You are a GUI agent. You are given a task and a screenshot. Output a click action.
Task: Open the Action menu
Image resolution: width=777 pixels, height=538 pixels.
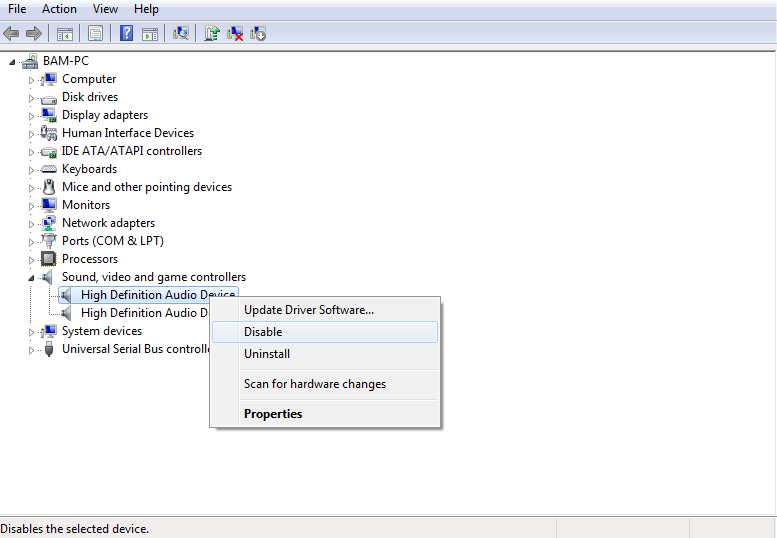[x=59, y=9]
